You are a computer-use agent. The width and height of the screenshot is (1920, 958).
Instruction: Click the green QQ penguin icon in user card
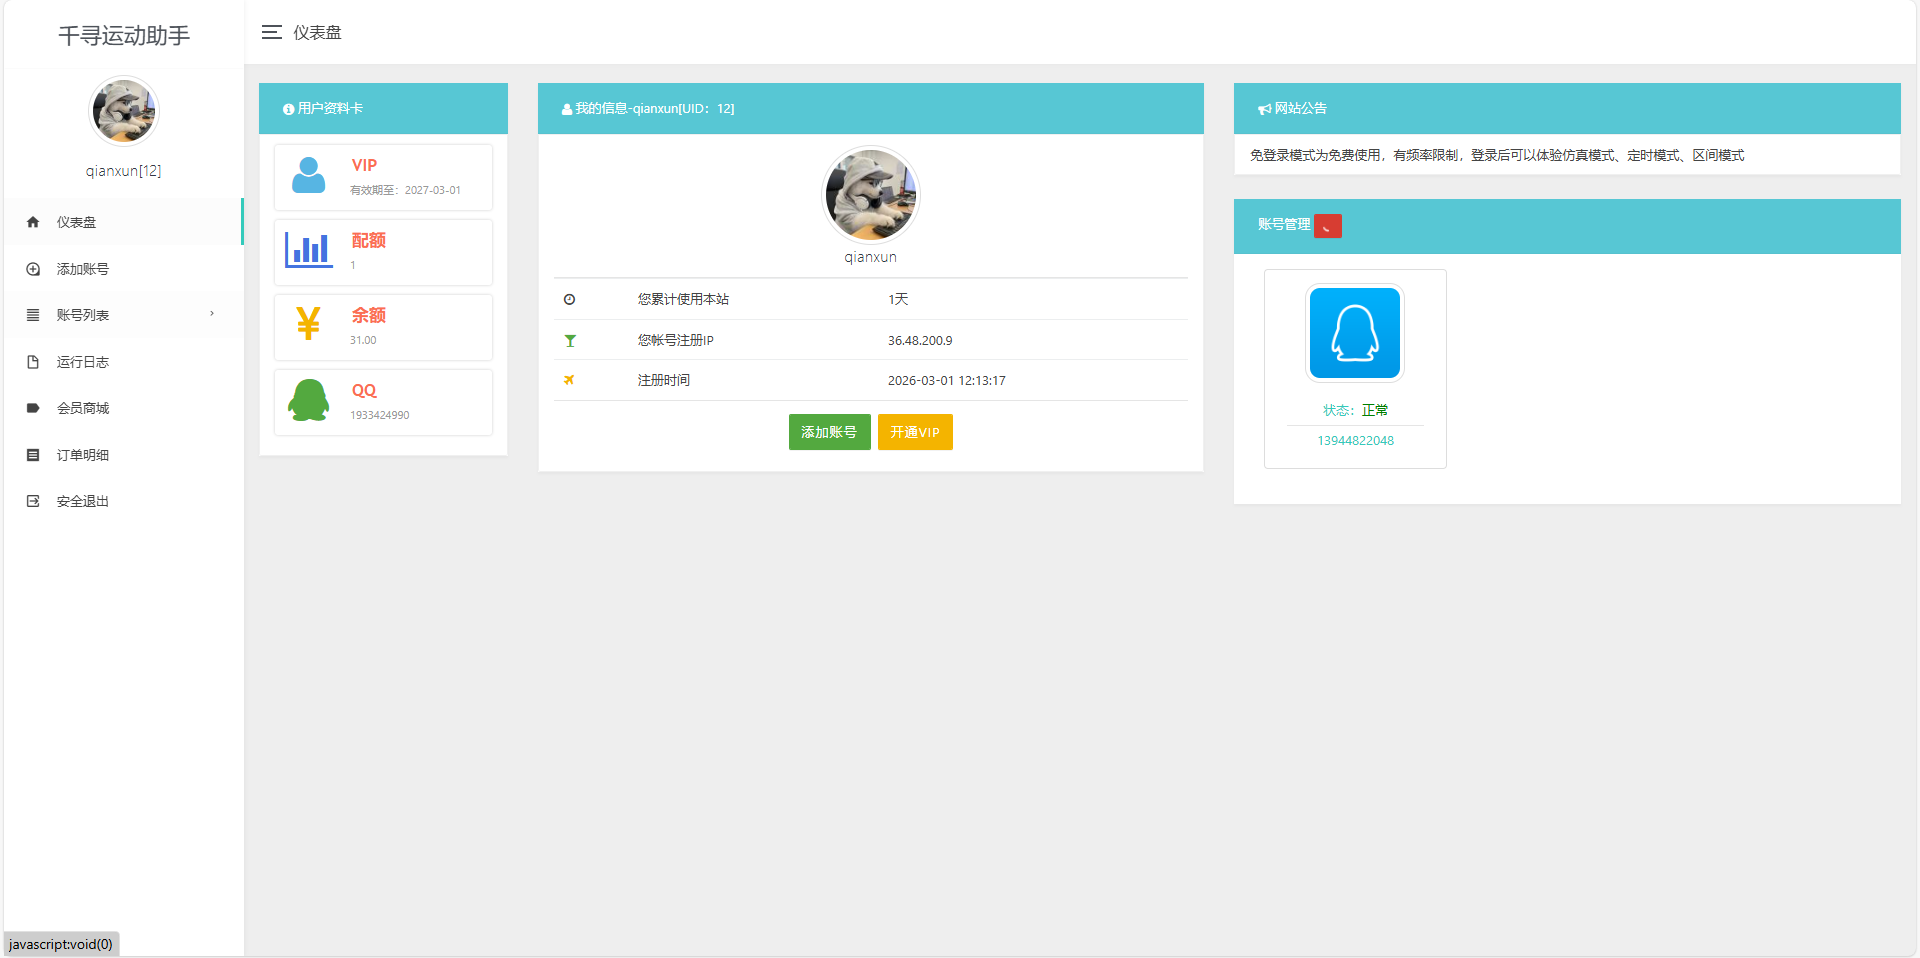tap(308, 401)
